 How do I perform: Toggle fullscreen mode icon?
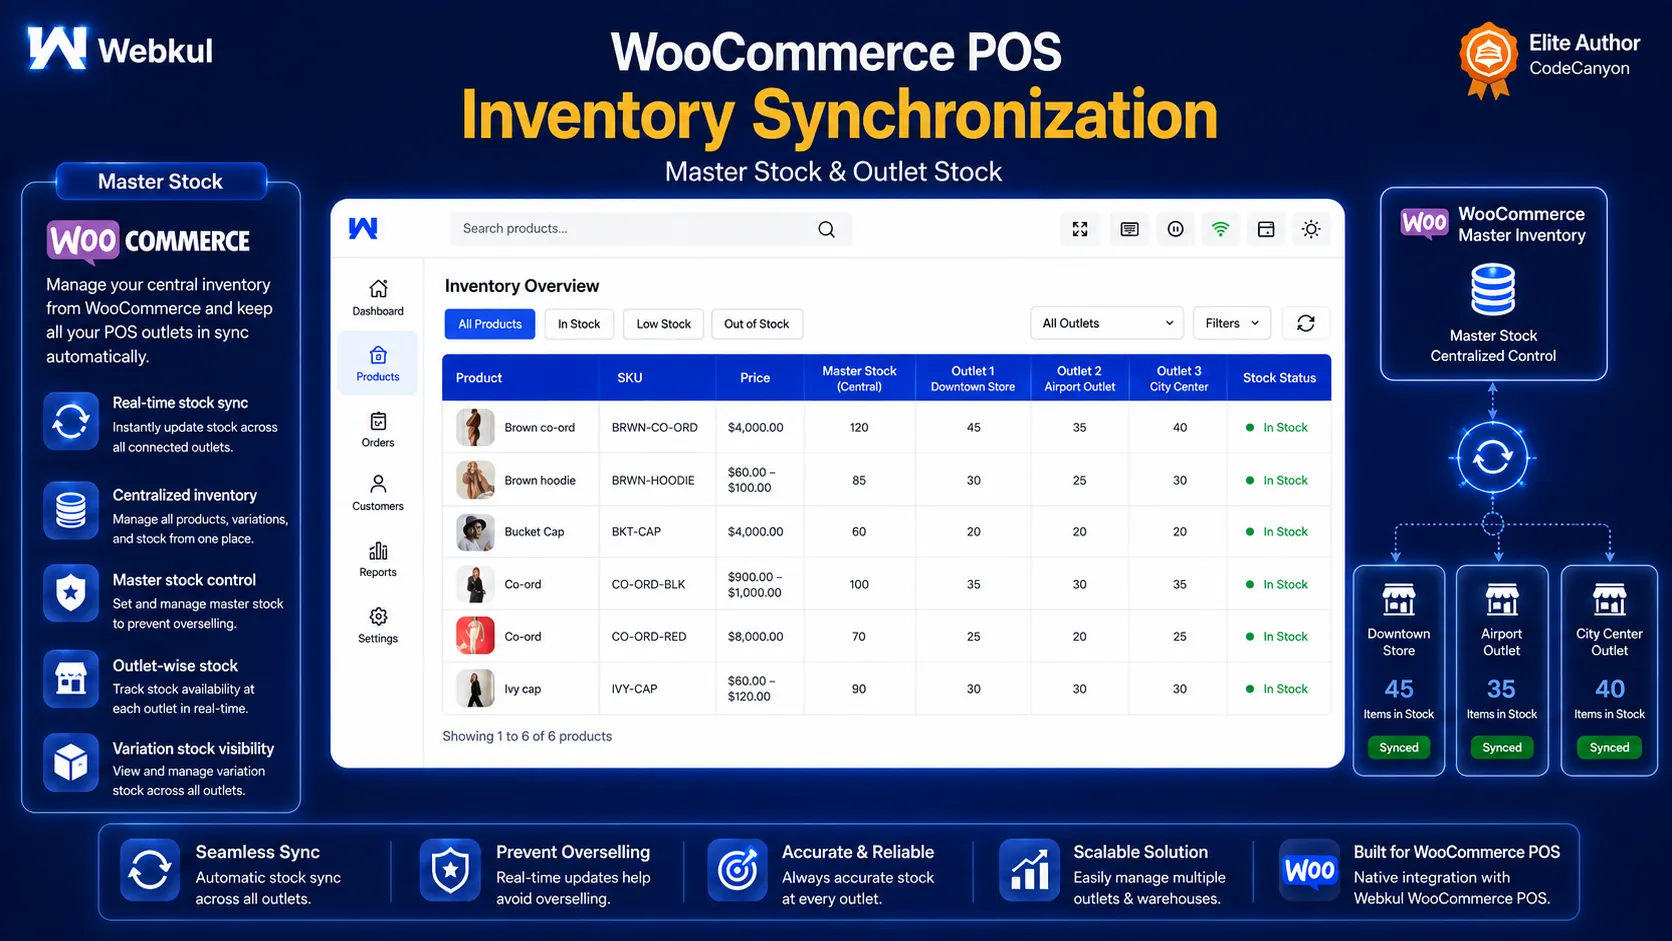click(x=1080, y=229)
